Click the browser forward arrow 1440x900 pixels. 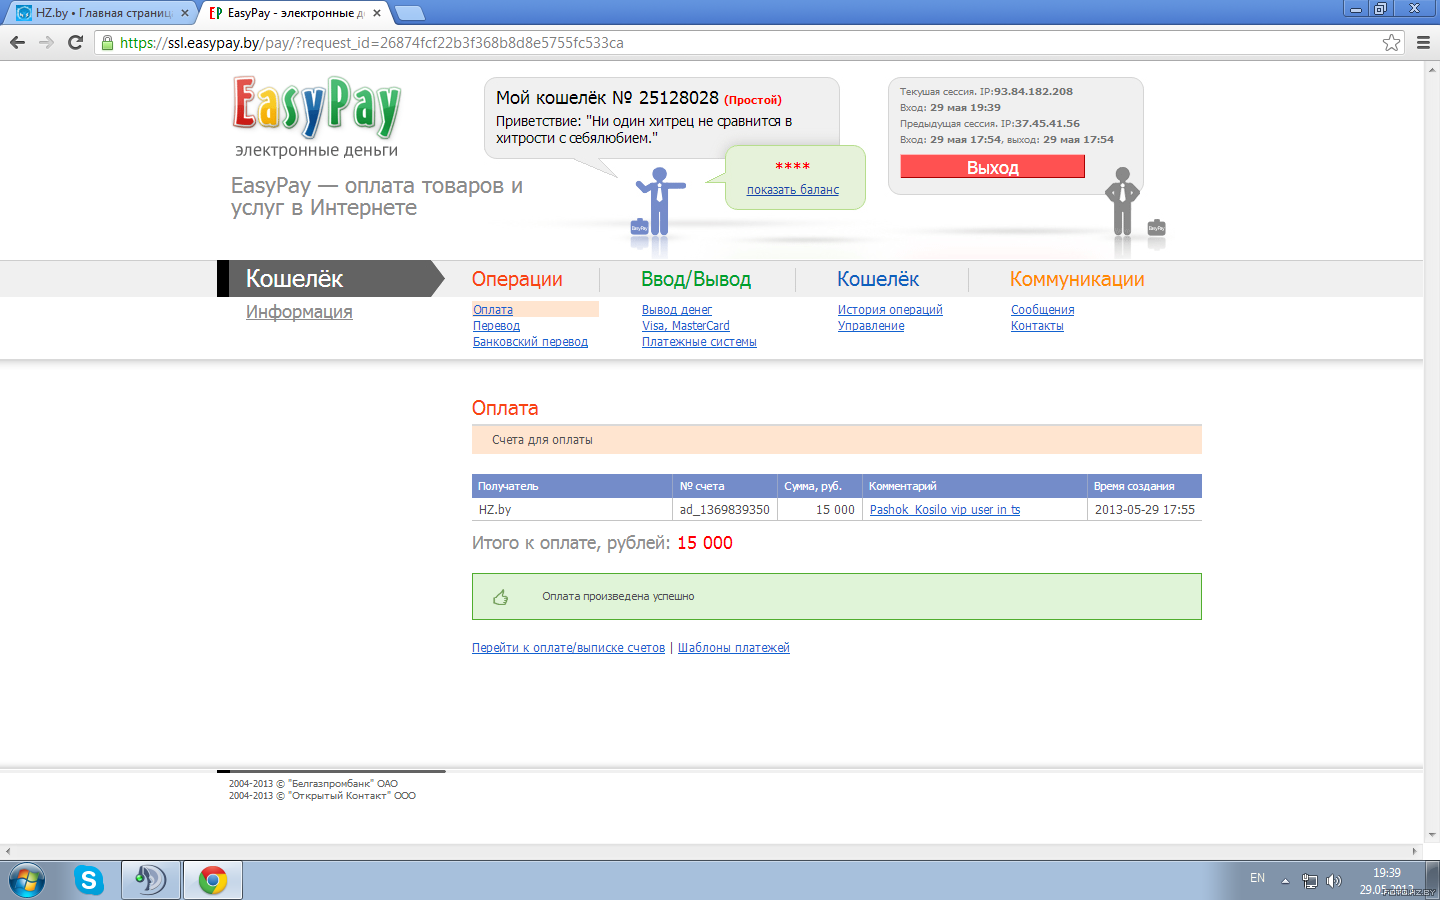[x=46, y=42]
